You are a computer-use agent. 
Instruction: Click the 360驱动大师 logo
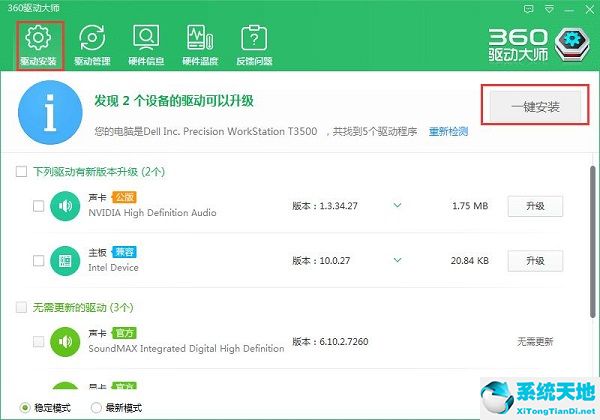(x=539, y=45)
